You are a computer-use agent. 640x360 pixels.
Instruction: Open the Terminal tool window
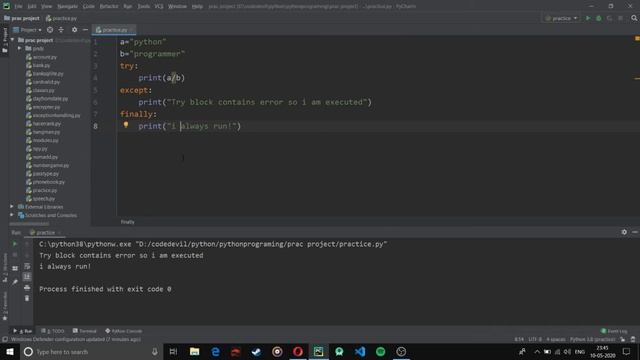(x=84, y=331)
